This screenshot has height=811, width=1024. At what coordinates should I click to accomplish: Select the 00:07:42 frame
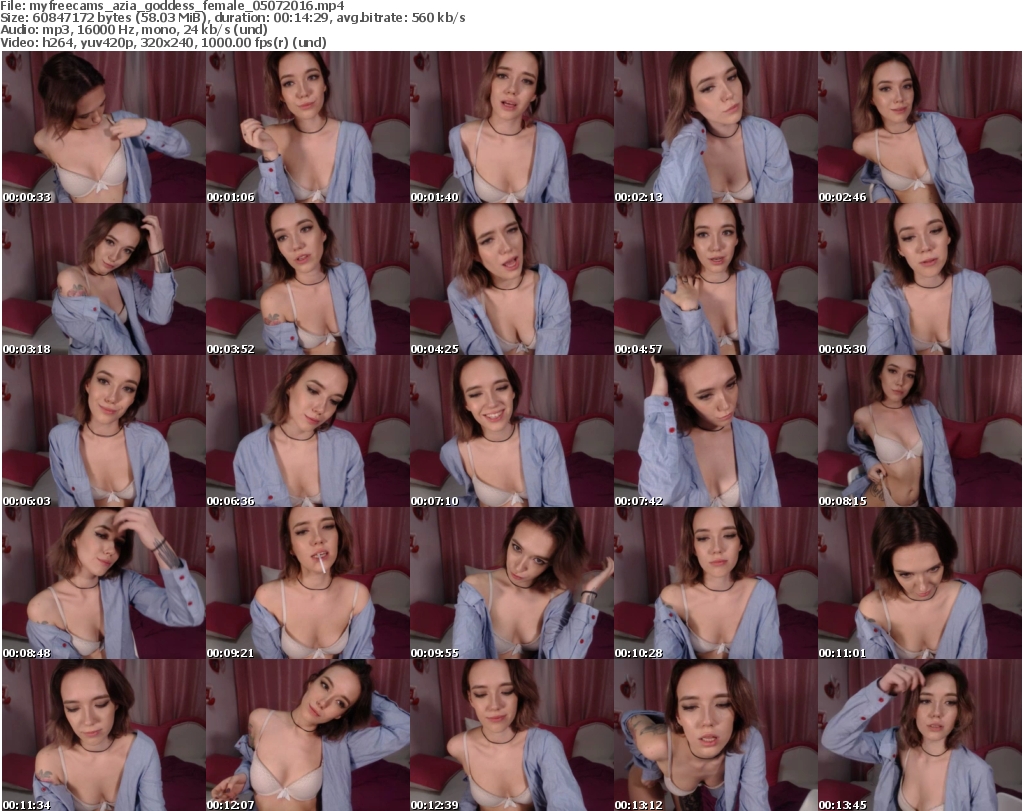pyautogui.click(x=715, y=432)
